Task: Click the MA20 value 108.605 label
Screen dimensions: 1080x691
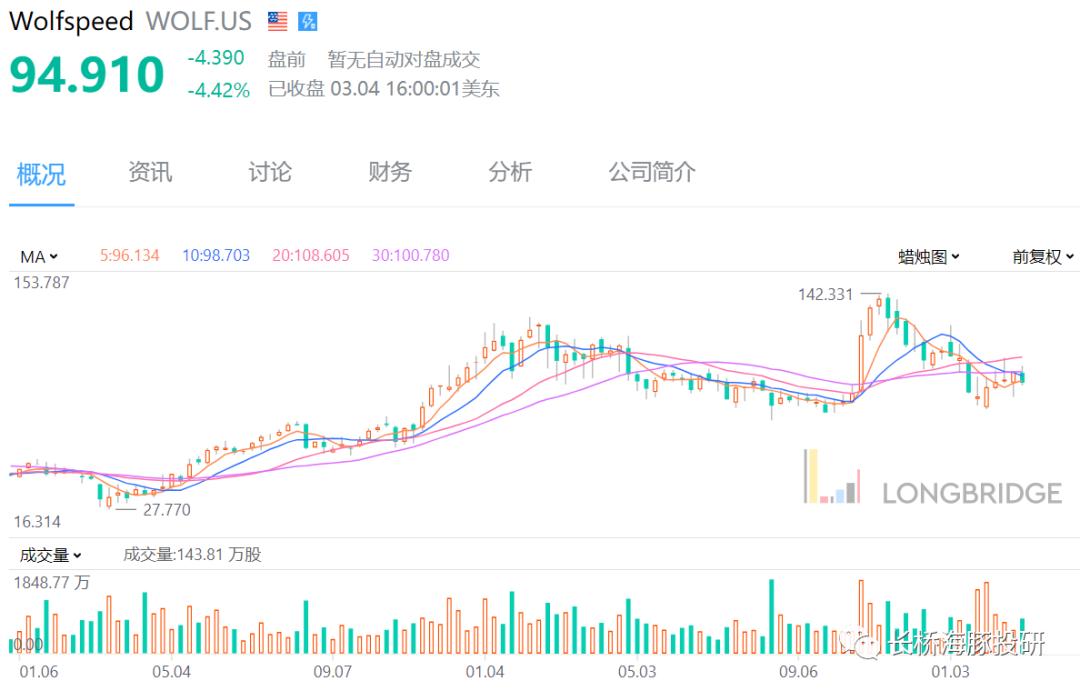Action: [311, 256]
